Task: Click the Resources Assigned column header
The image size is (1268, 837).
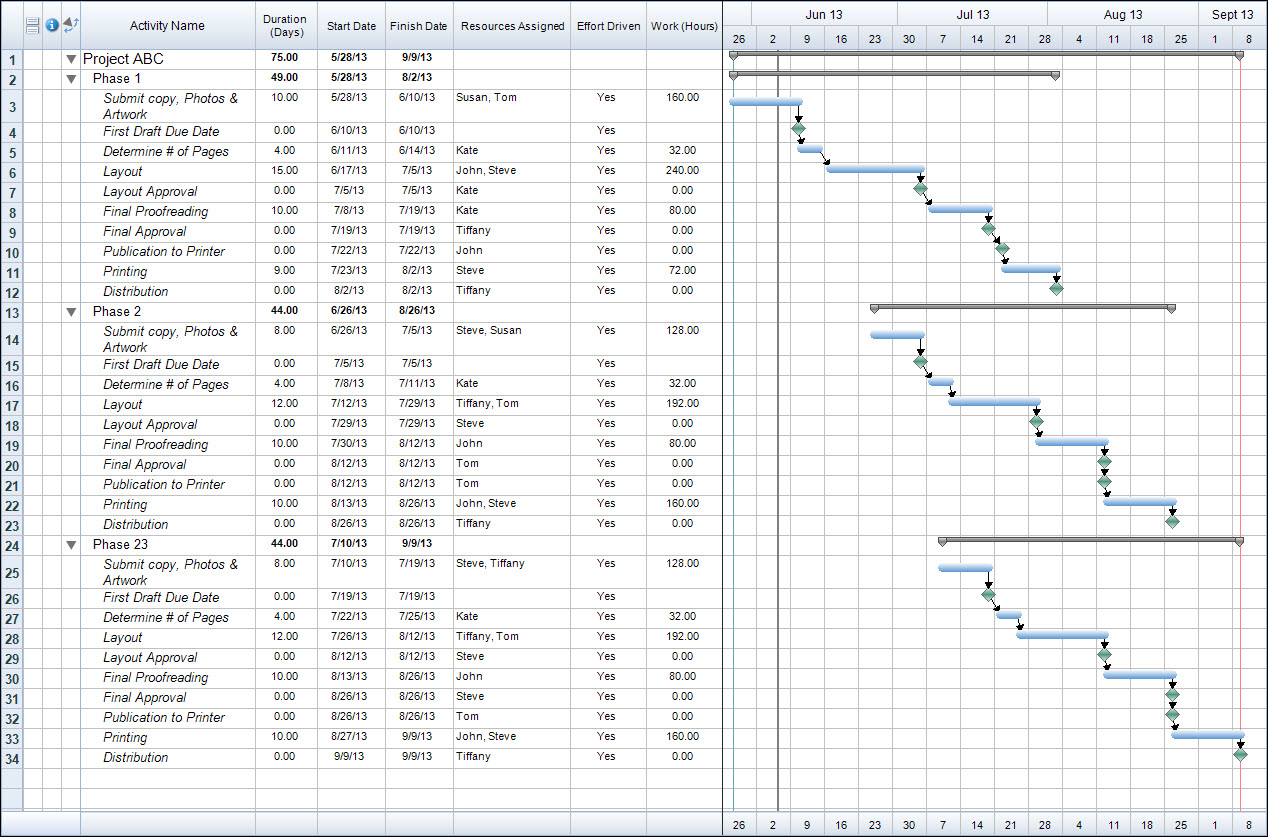Action: 512,26
